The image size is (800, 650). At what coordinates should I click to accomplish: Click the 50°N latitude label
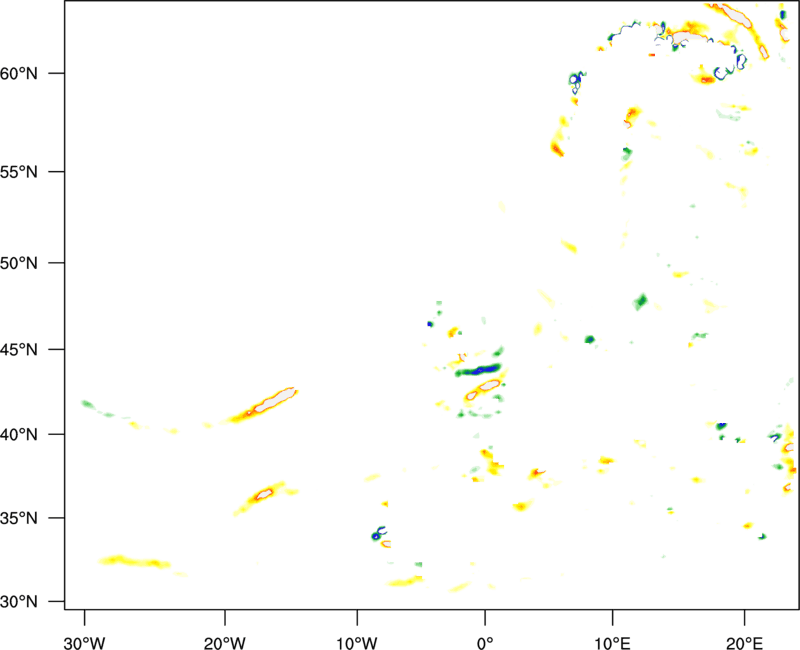19,263
